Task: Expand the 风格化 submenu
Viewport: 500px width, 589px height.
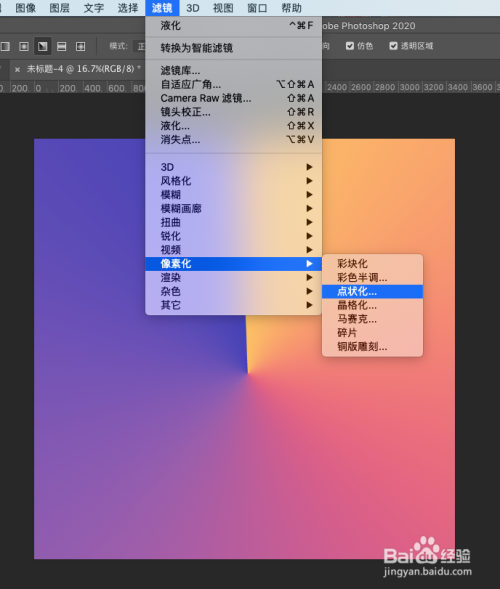Action: [x=233, y=181]
